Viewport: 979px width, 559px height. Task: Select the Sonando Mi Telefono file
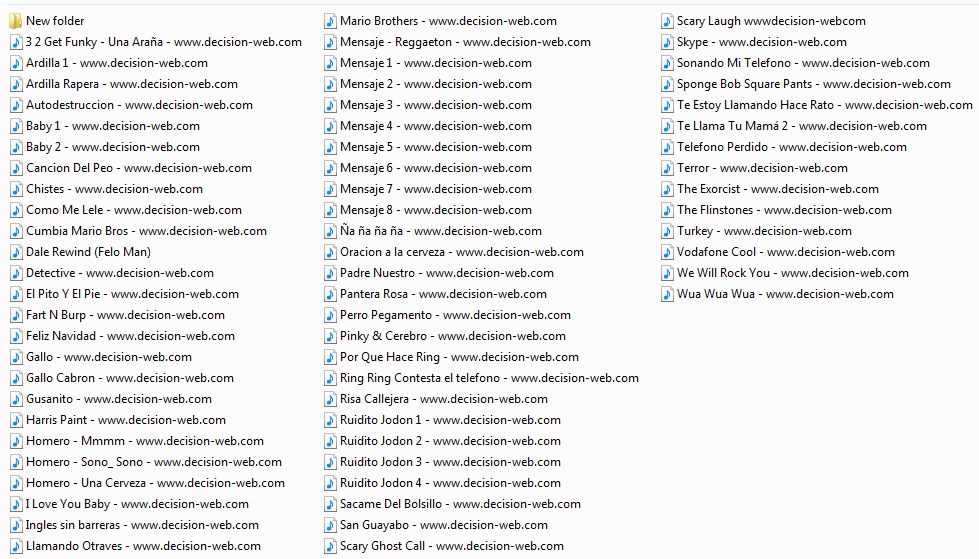click(x=804, y=63)
